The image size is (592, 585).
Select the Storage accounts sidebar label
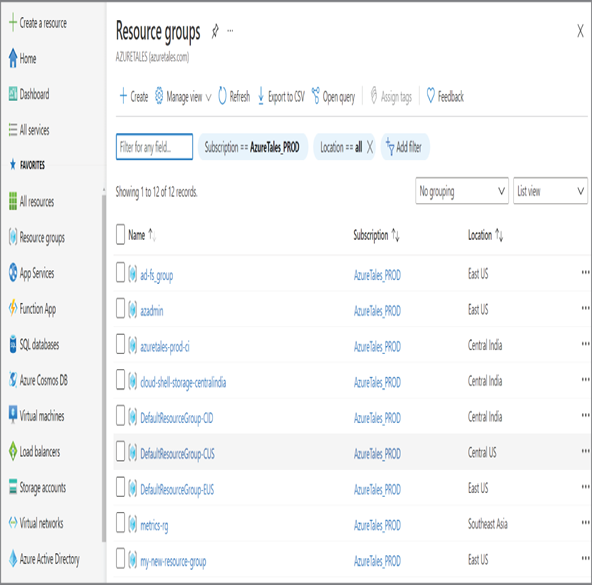tap(43, 487)
